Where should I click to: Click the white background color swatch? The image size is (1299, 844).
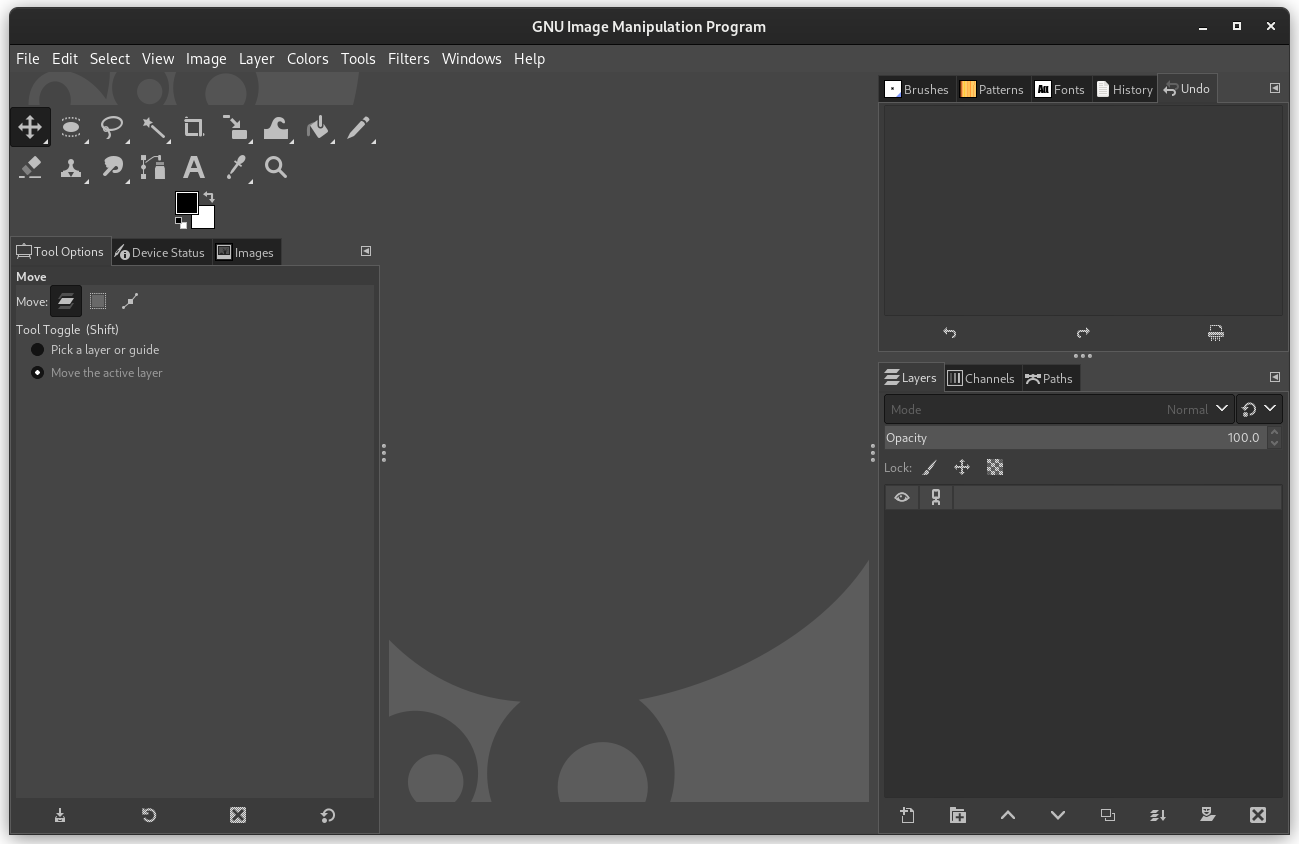tap(206, 220)
